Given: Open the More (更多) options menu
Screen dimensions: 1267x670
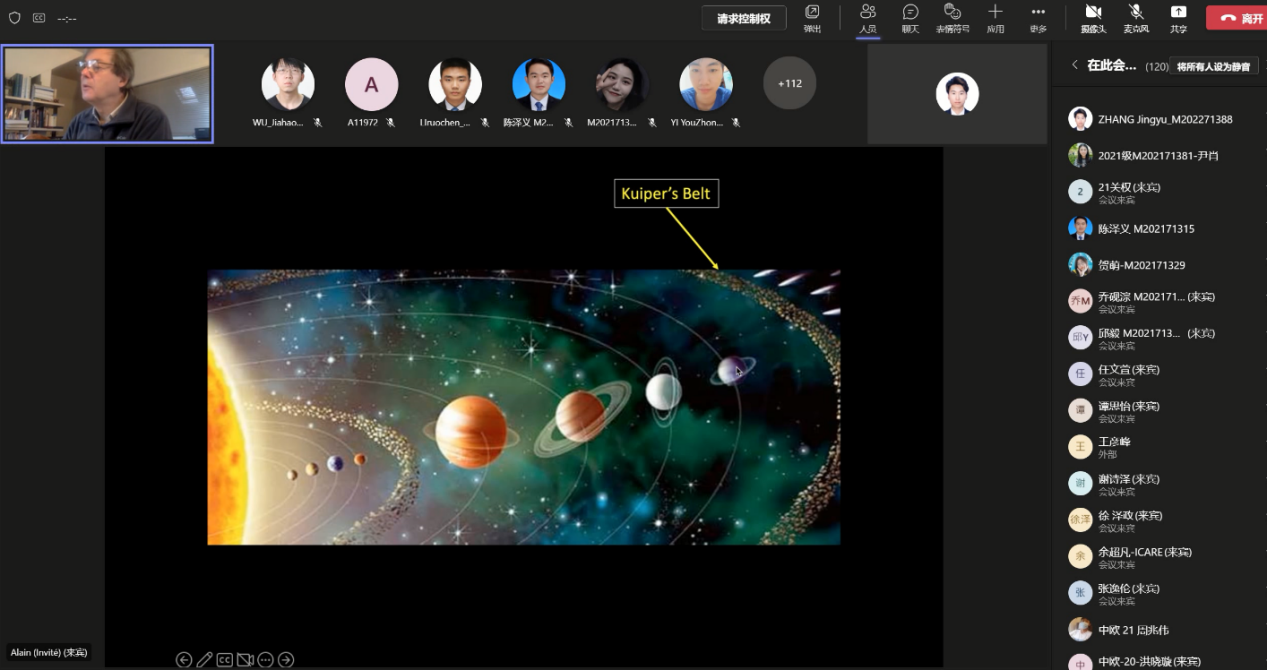Looking at the screenshot, I should point(1038,17).
